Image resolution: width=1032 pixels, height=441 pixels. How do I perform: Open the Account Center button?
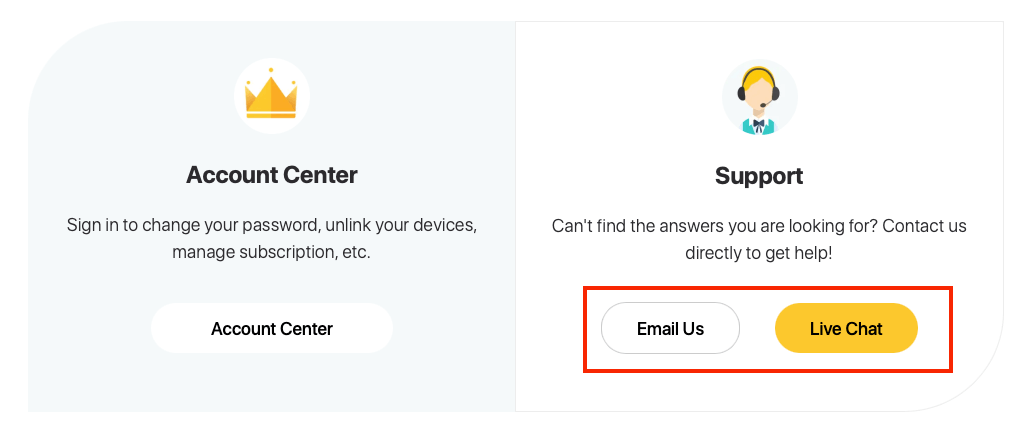tap(272, 328)
